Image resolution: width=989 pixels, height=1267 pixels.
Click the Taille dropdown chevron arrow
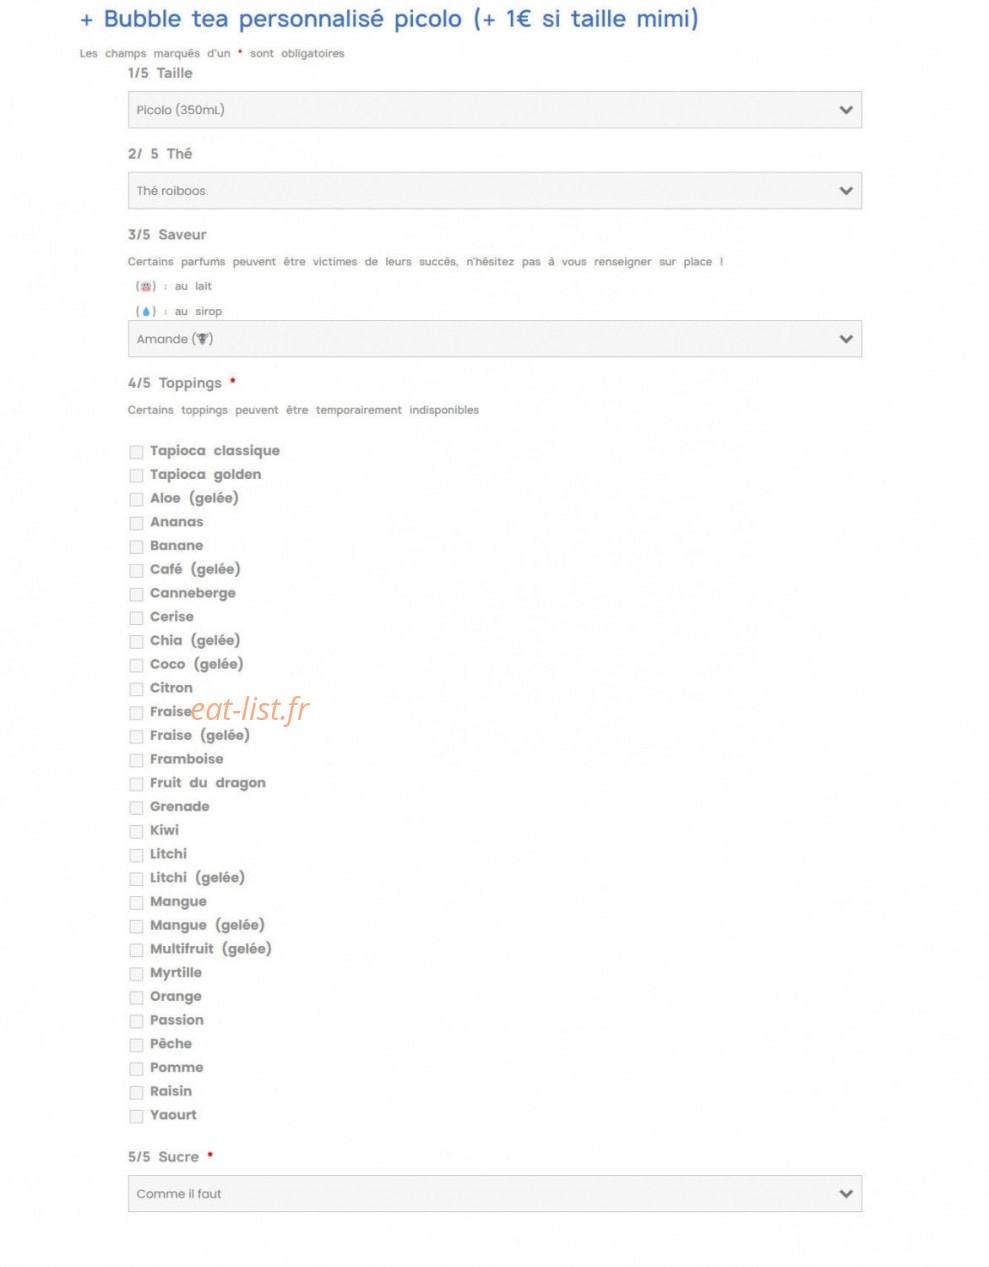[x=846, y=110]
